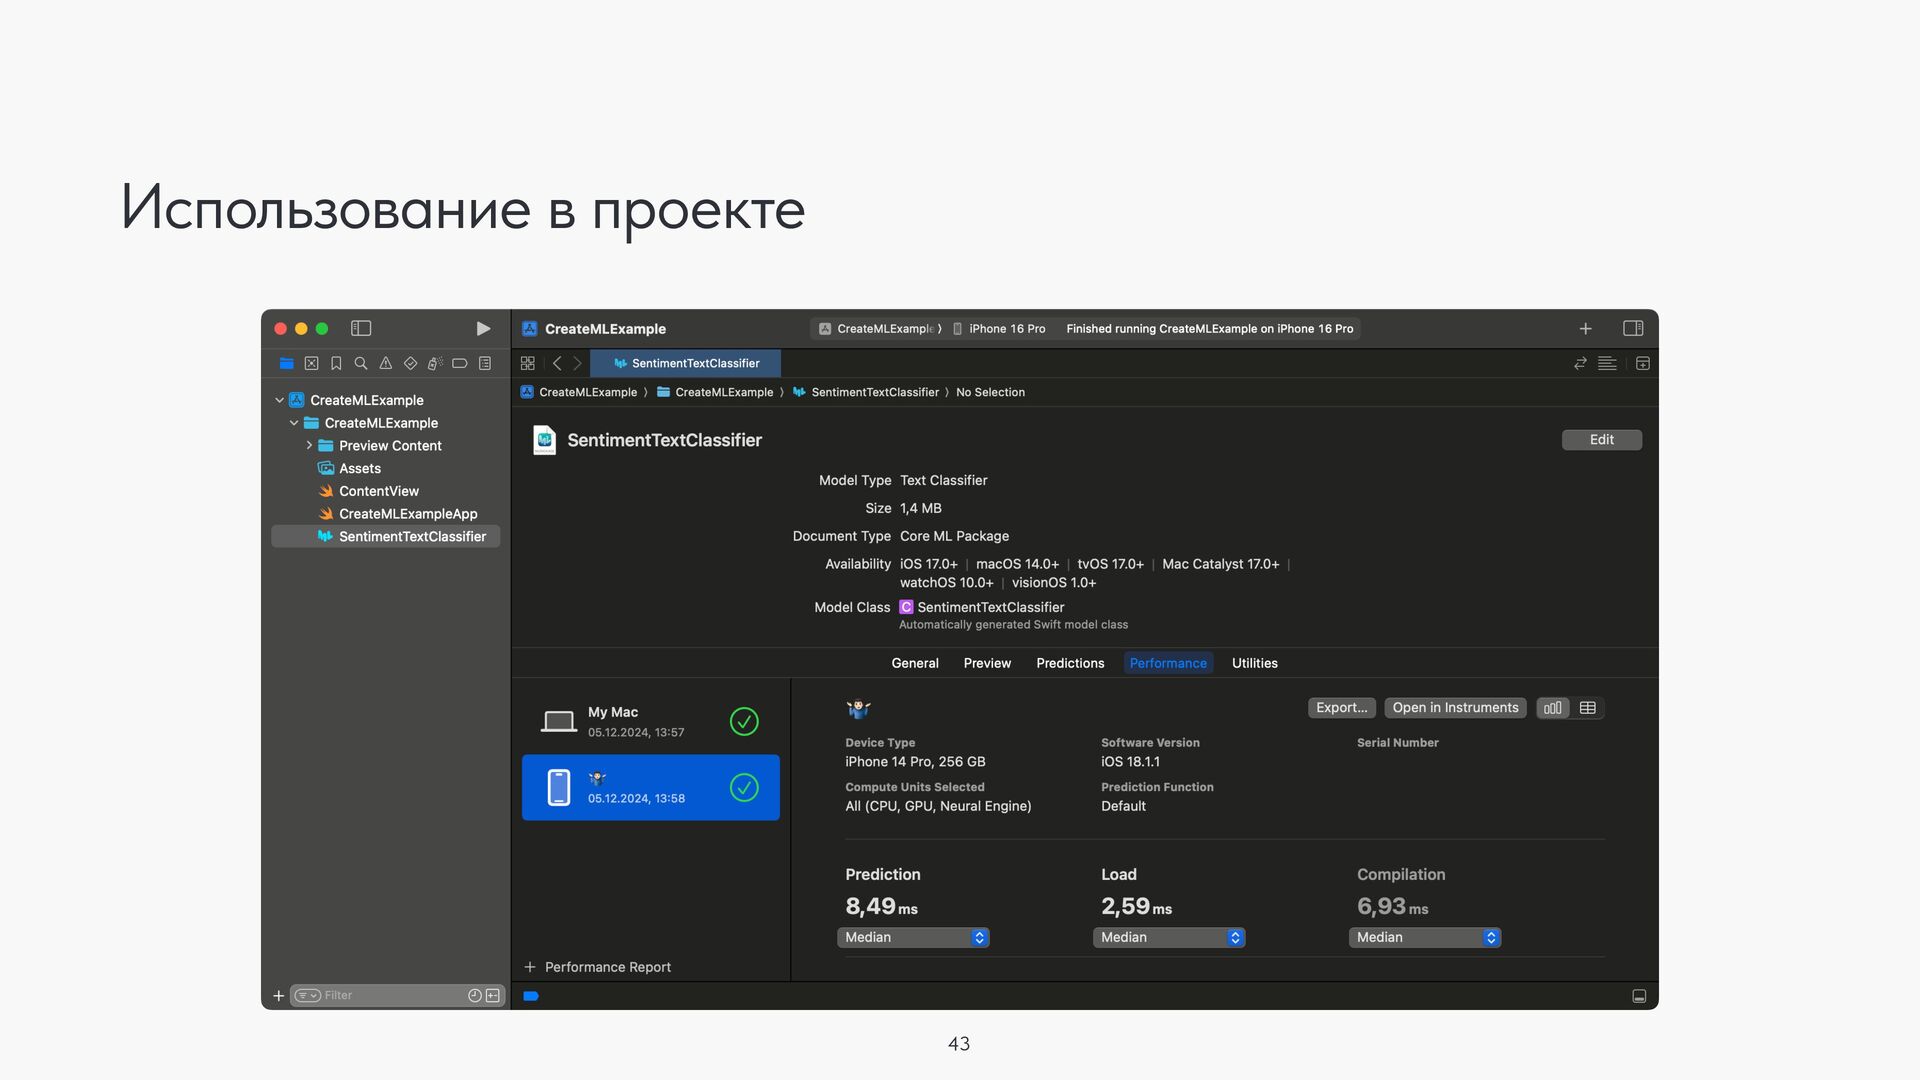Switch performance view to table mode

1587,707
